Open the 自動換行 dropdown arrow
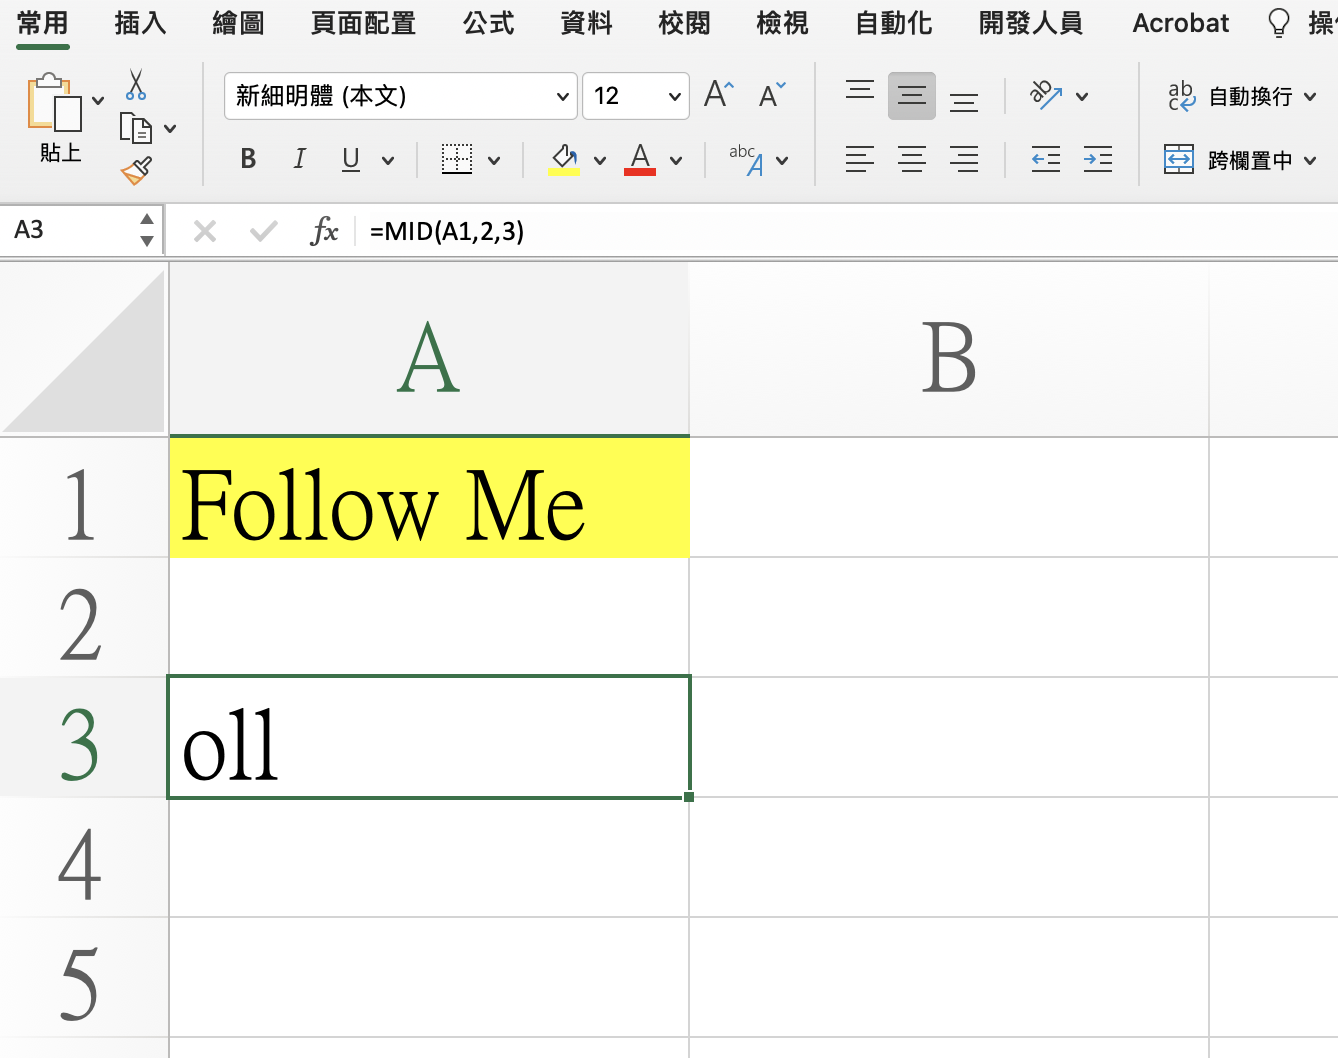The image size is (1338, 1058). click(1310, 97)
